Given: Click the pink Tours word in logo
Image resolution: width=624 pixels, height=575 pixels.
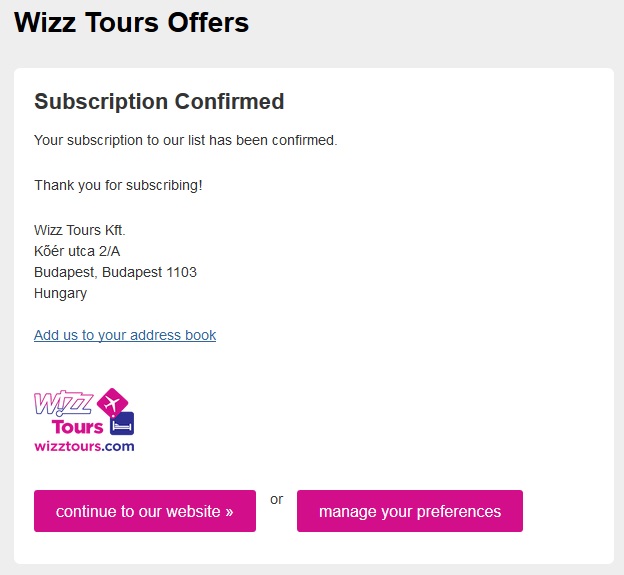Looking at the screenshot, I should (78, 427).
